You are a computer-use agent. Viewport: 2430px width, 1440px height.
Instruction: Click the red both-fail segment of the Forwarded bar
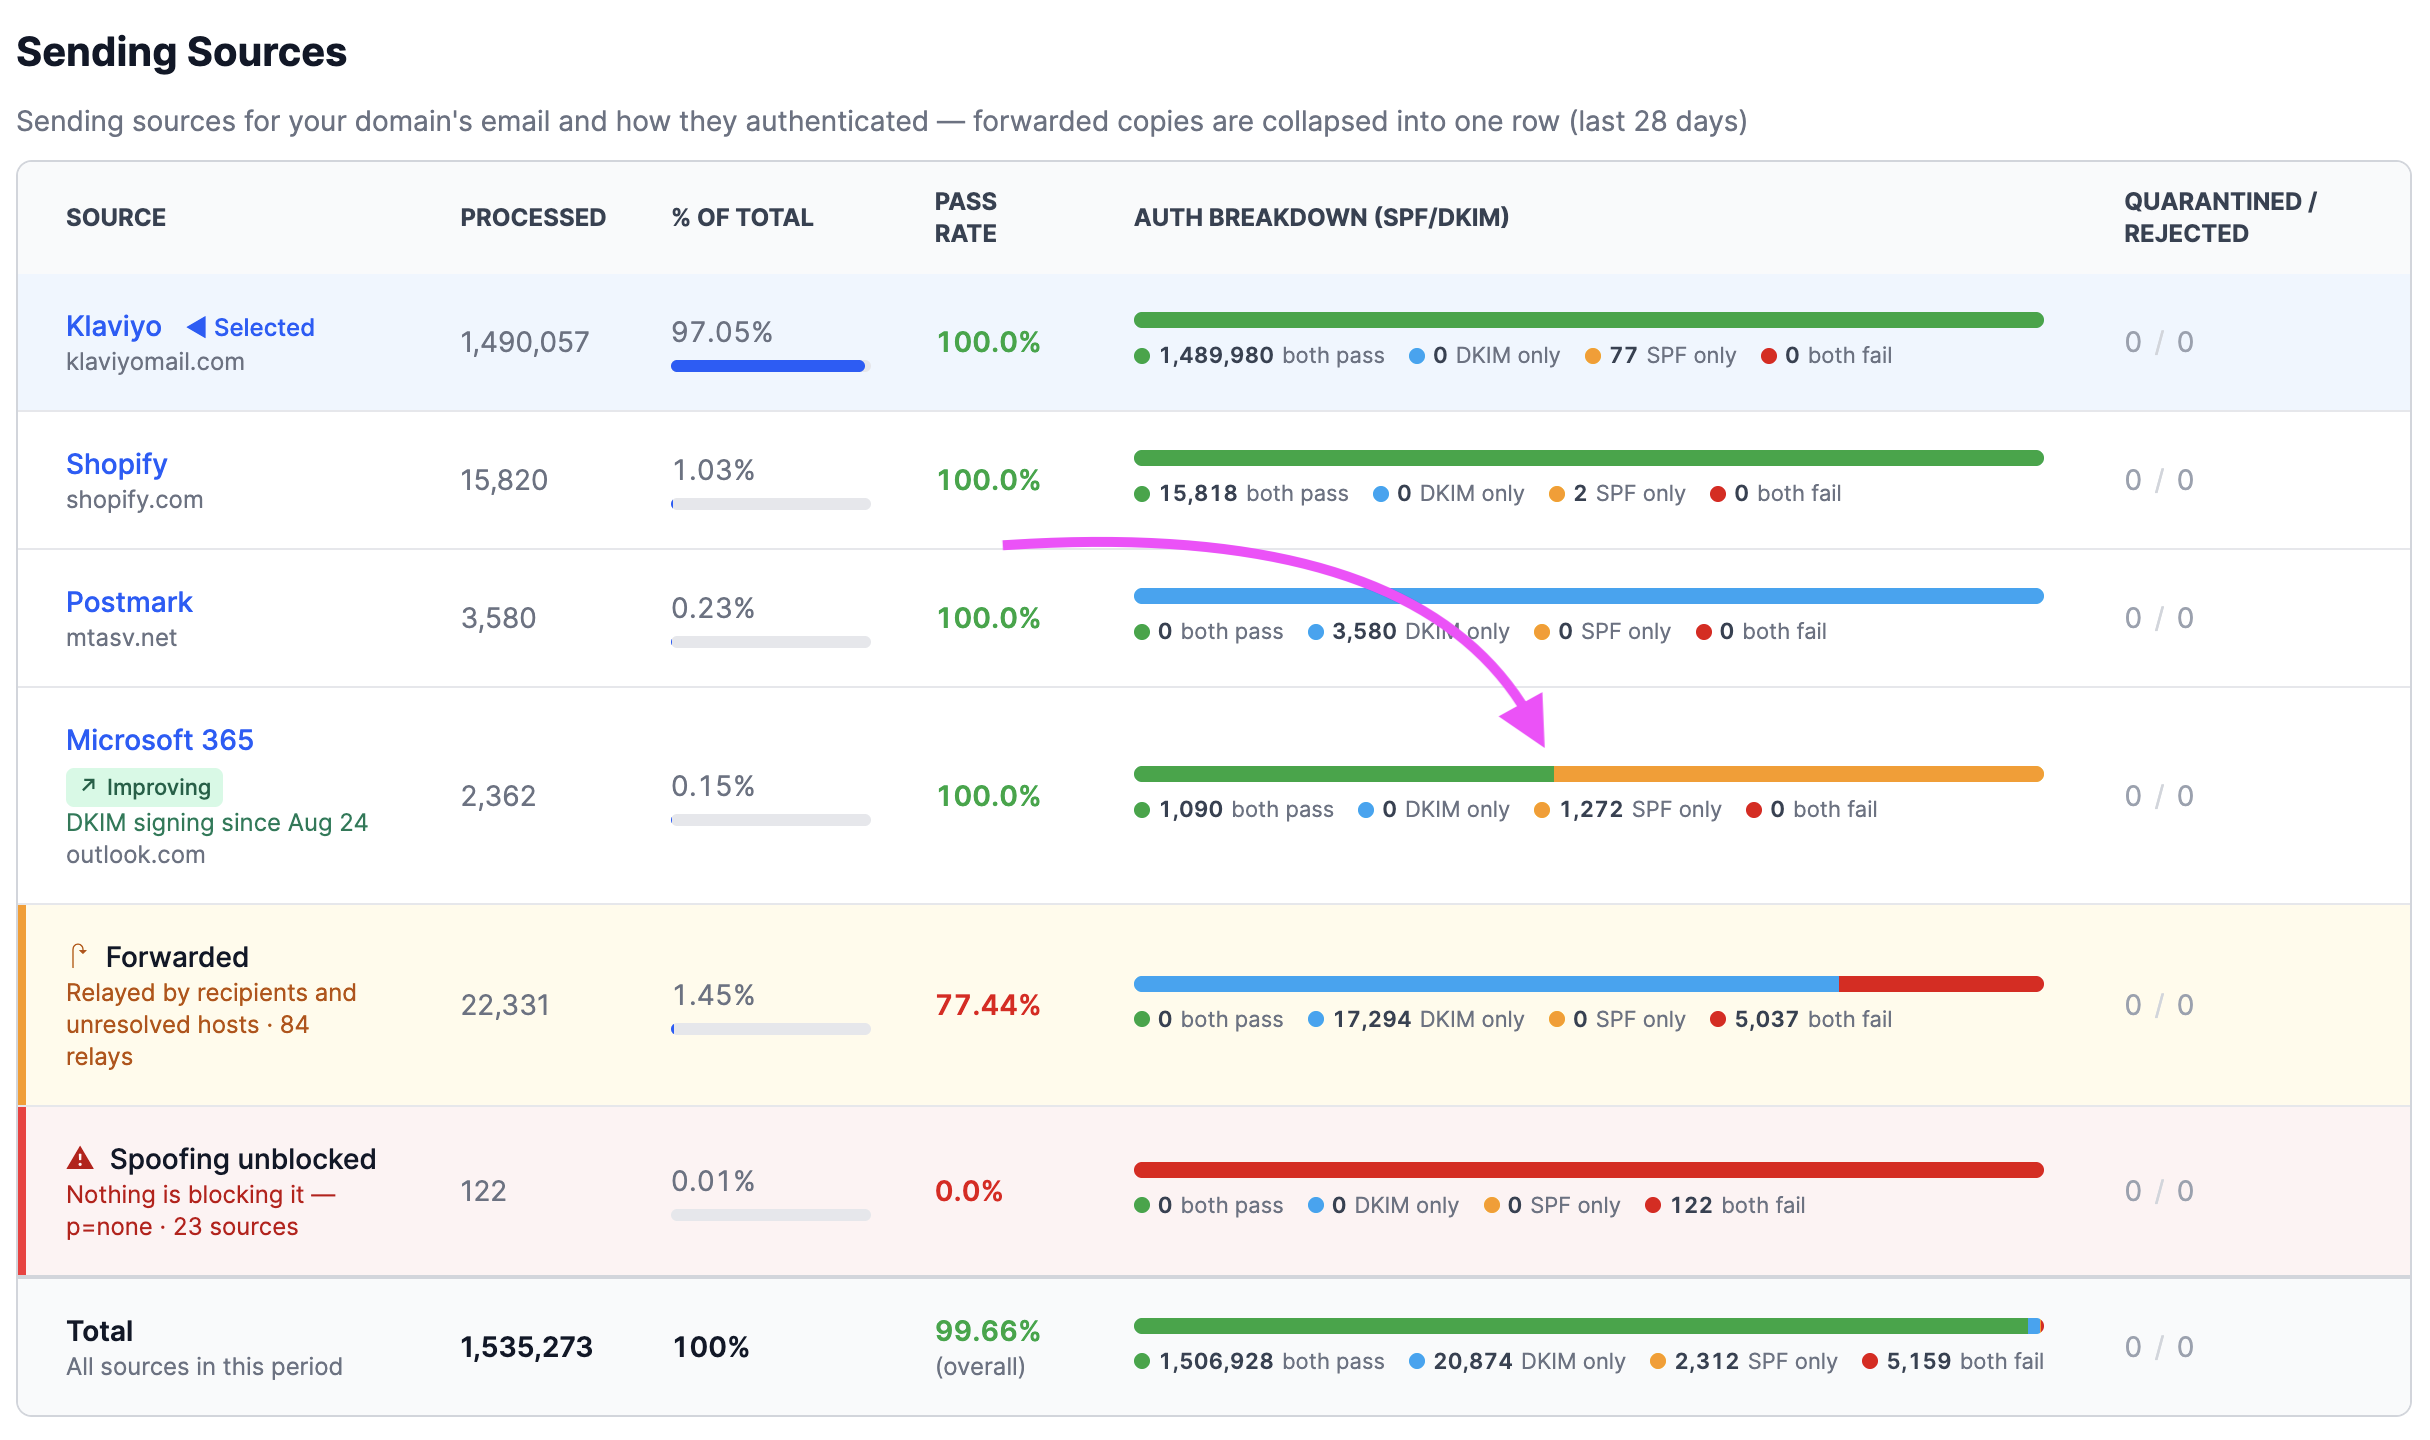pos(1941,984)
